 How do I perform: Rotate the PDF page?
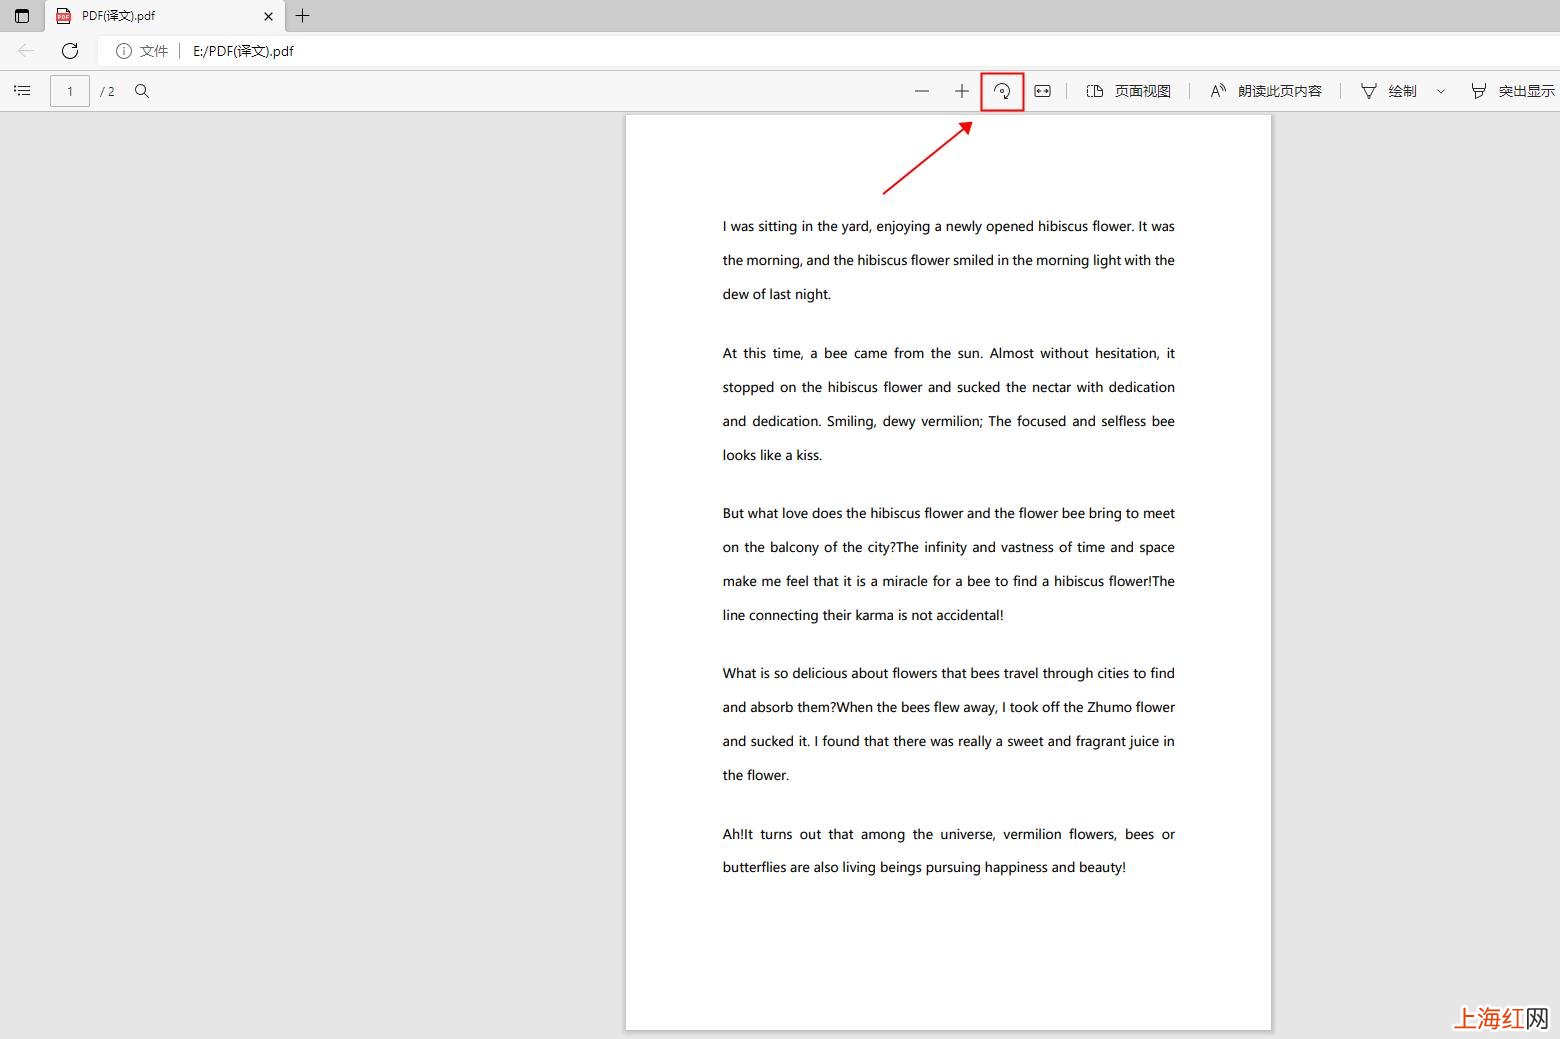(x=1002, y=91)
